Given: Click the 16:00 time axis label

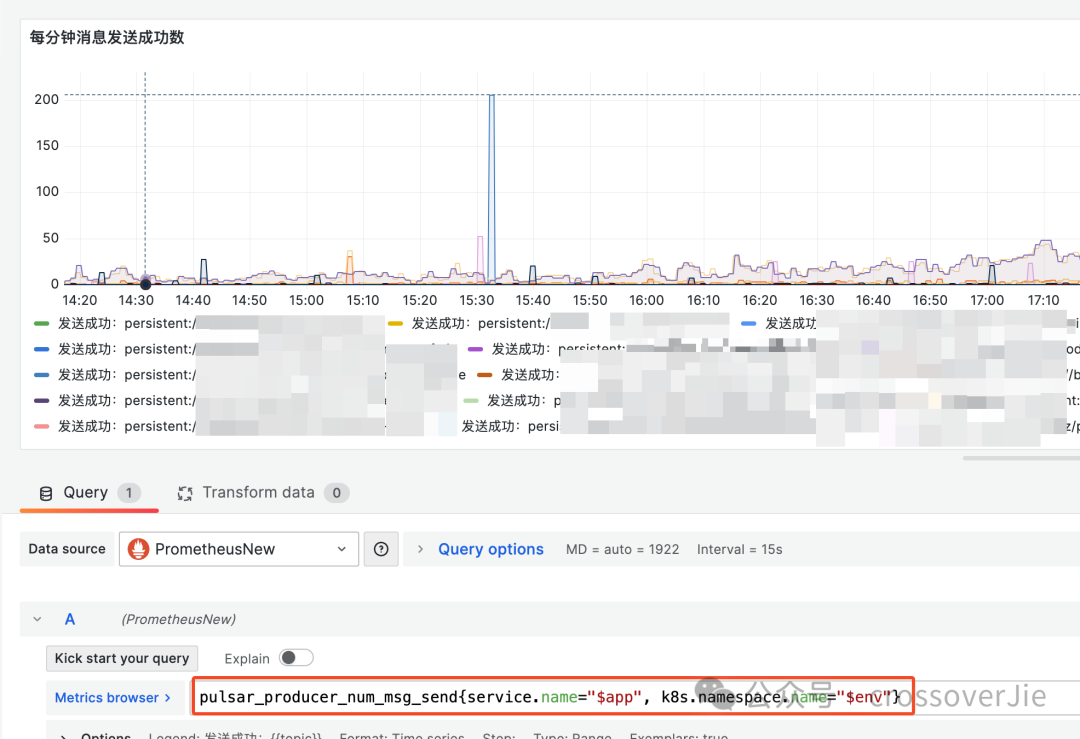Looking at the screenshot, I should [x=646, y=300].
